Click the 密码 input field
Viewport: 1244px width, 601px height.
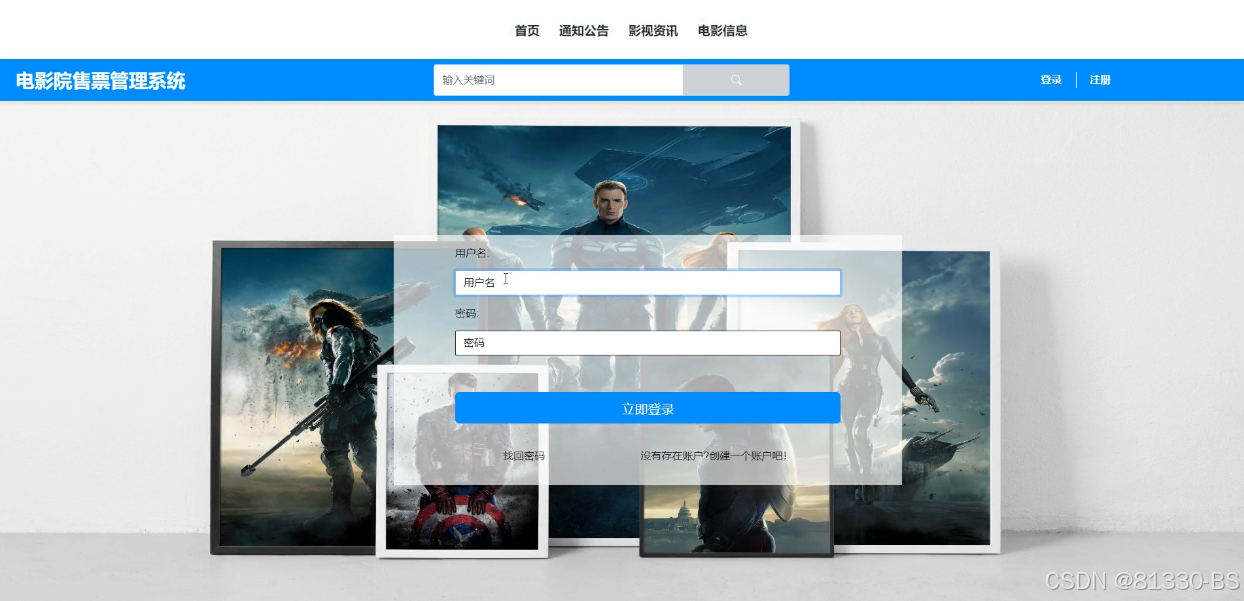coord(647,343)
